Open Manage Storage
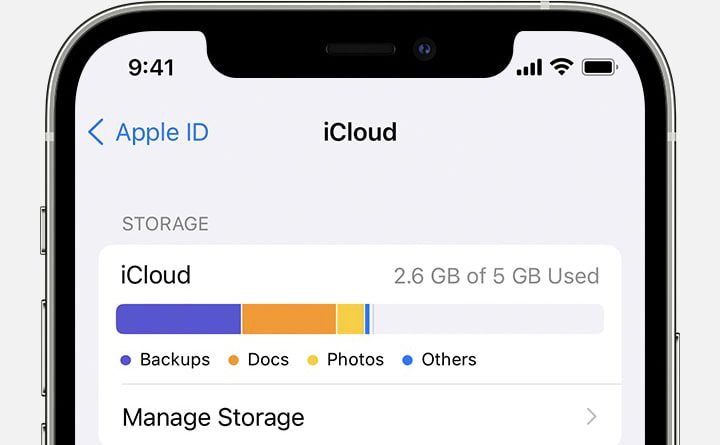The image size is (720, 445). pyautogui.click(x=360, y=417)
